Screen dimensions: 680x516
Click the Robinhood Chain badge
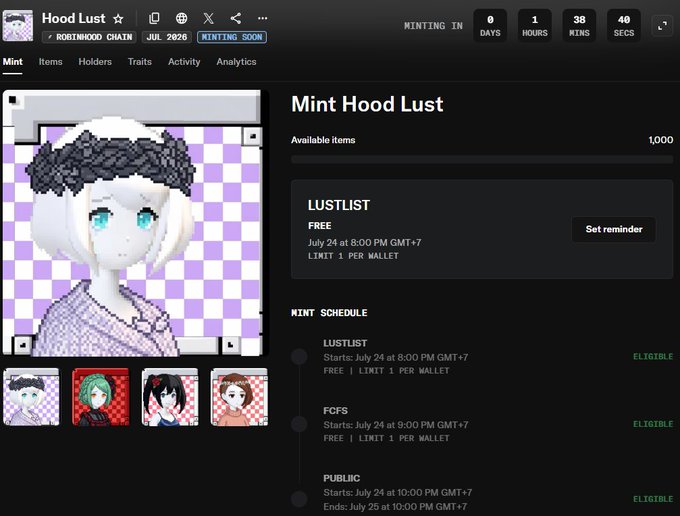coord(89,37)
